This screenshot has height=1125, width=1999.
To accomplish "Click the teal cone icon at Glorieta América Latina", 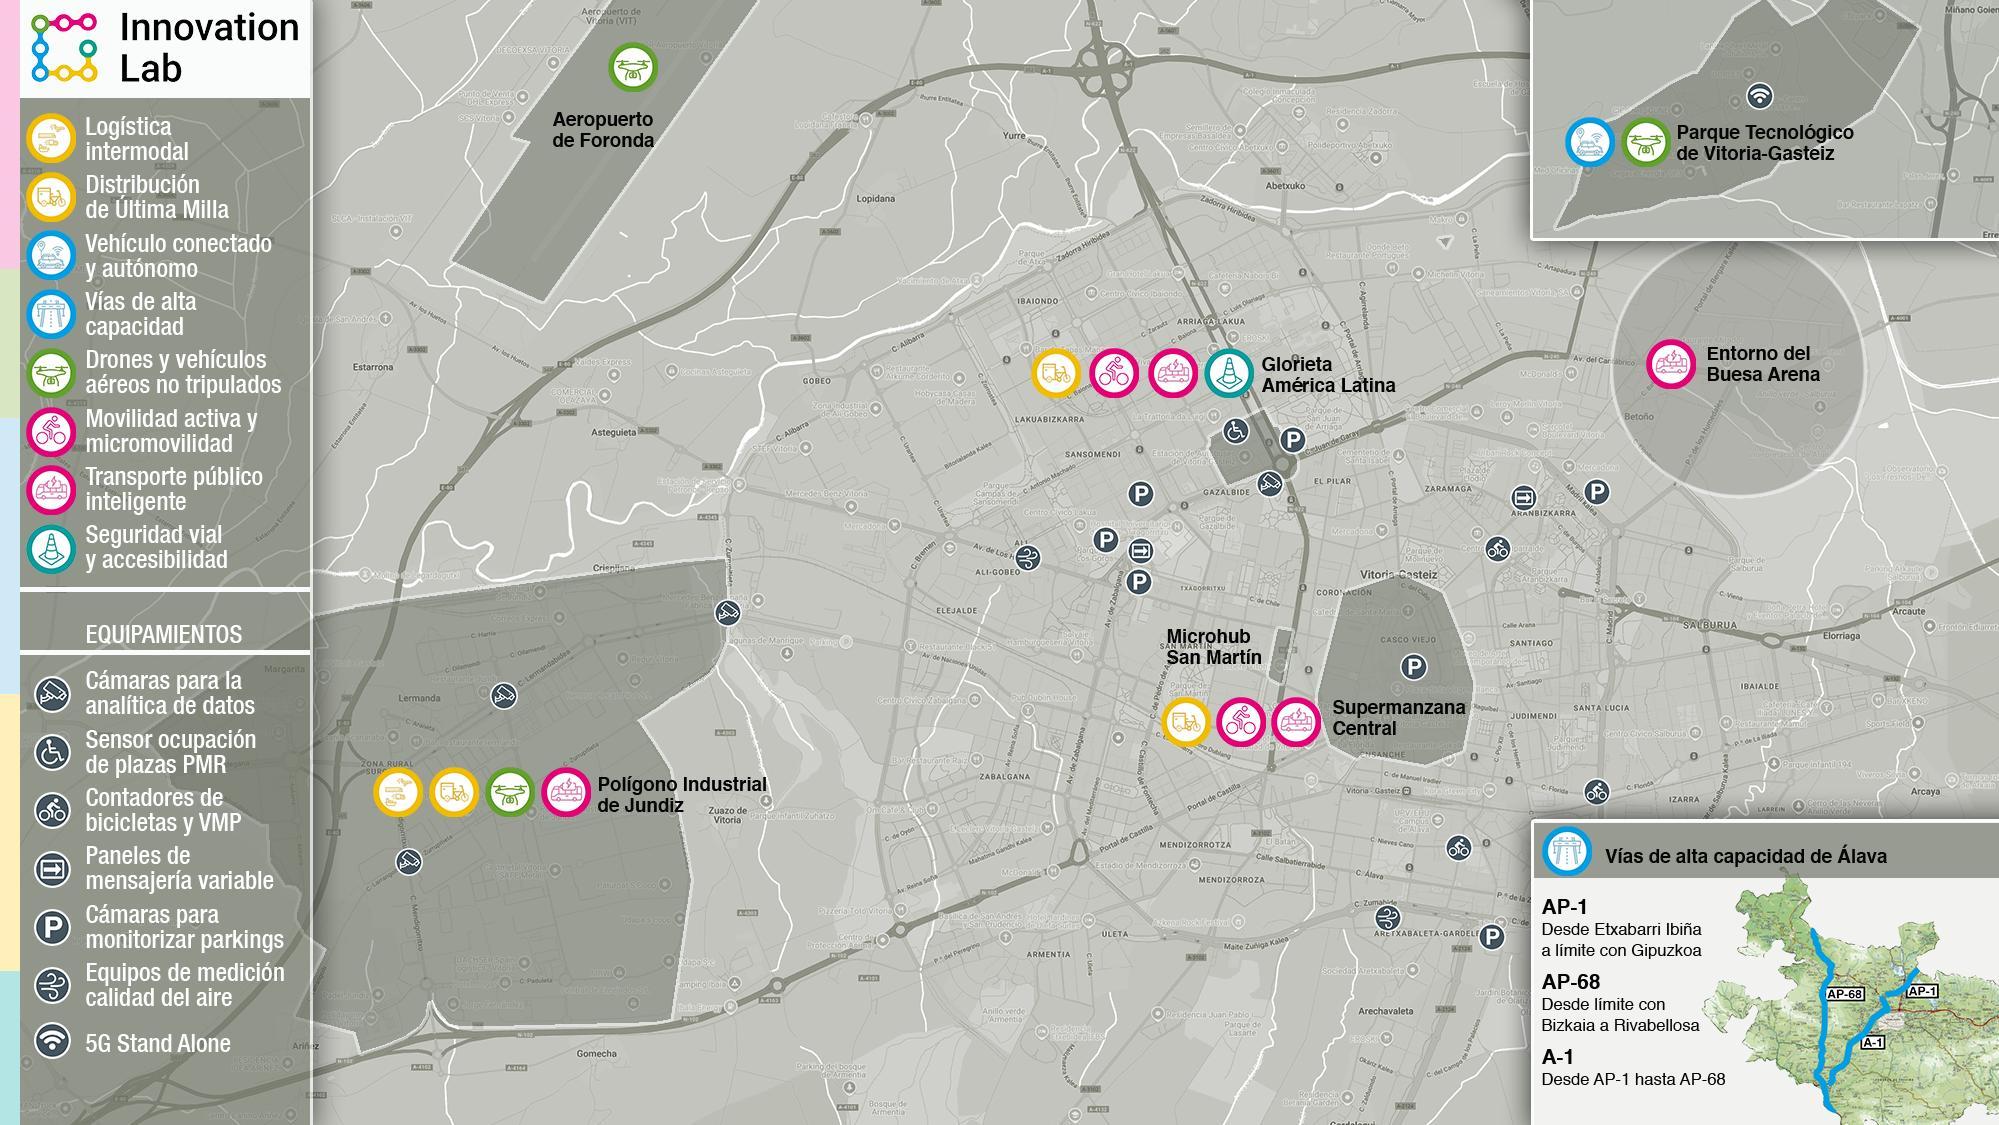I will [x=1229, y=374].
